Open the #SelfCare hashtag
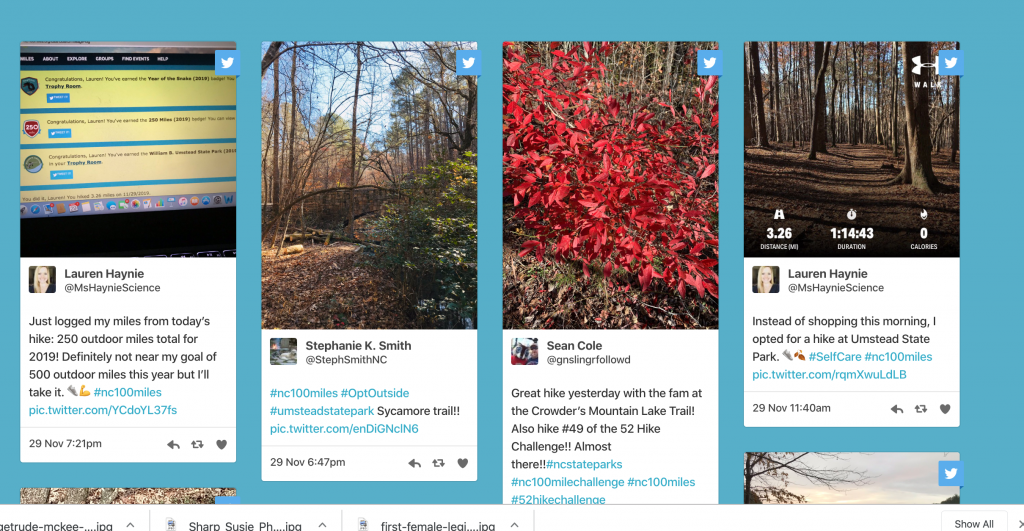Viewport: 1024px width, 531px height. (x=835, y=357)
